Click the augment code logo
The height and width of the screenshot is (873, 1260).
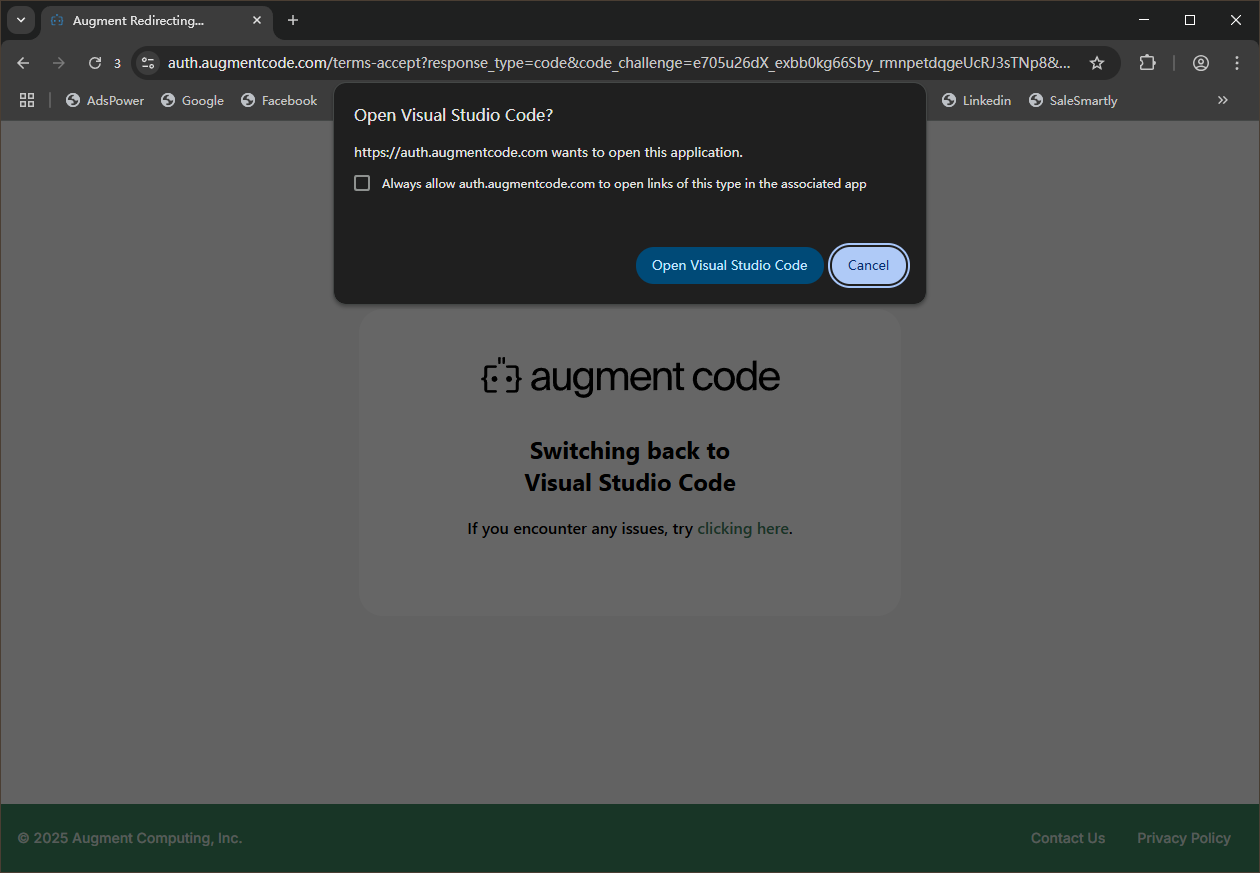pyautogui.click(x=630, y=377)
